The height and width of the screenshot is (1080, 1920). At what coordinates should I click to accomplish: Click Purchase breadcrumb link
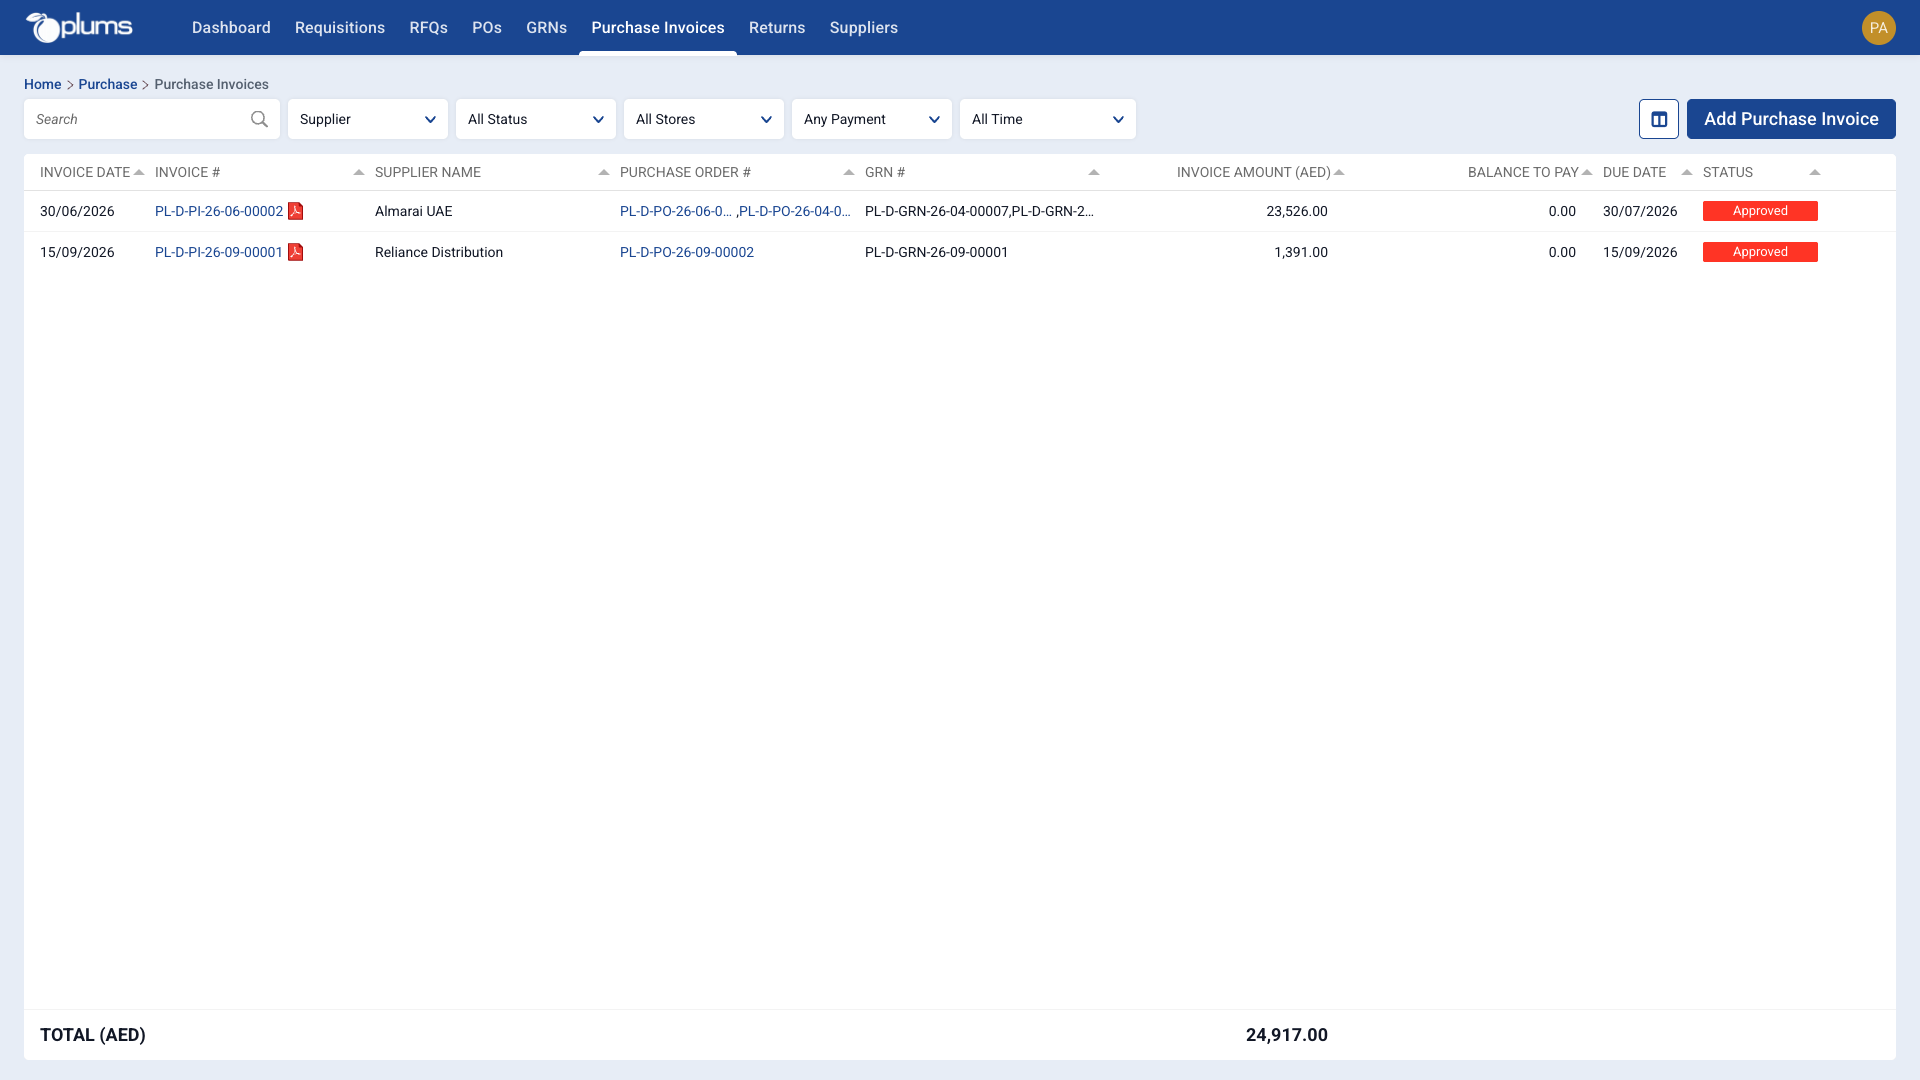(x=108, y=84)
